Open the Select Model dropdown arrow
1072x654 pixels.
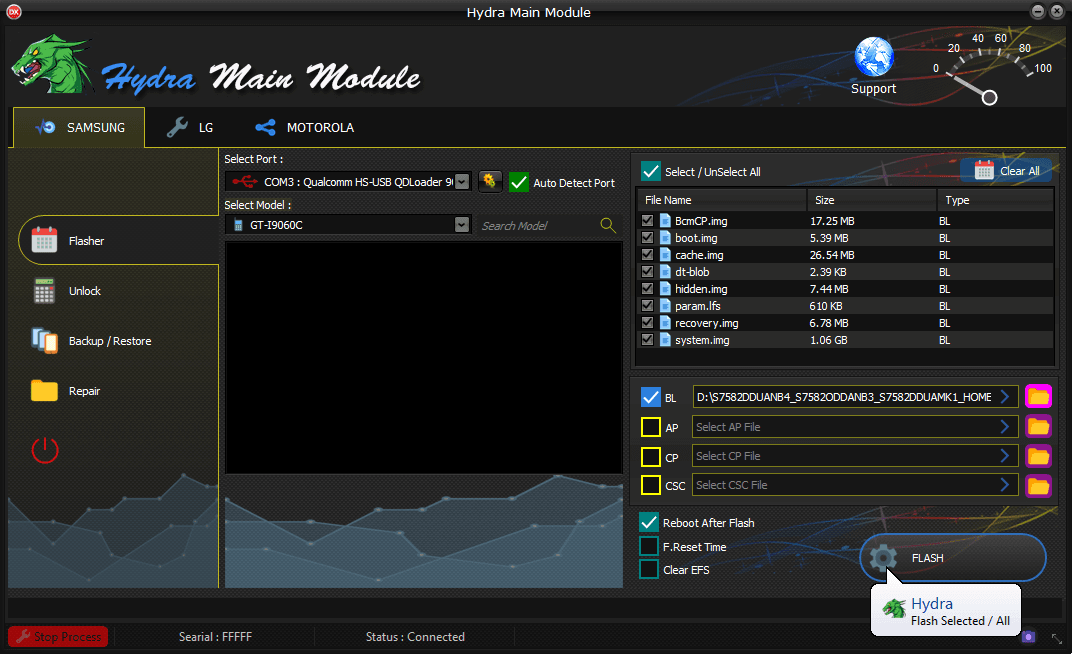[x=462, y=225]
